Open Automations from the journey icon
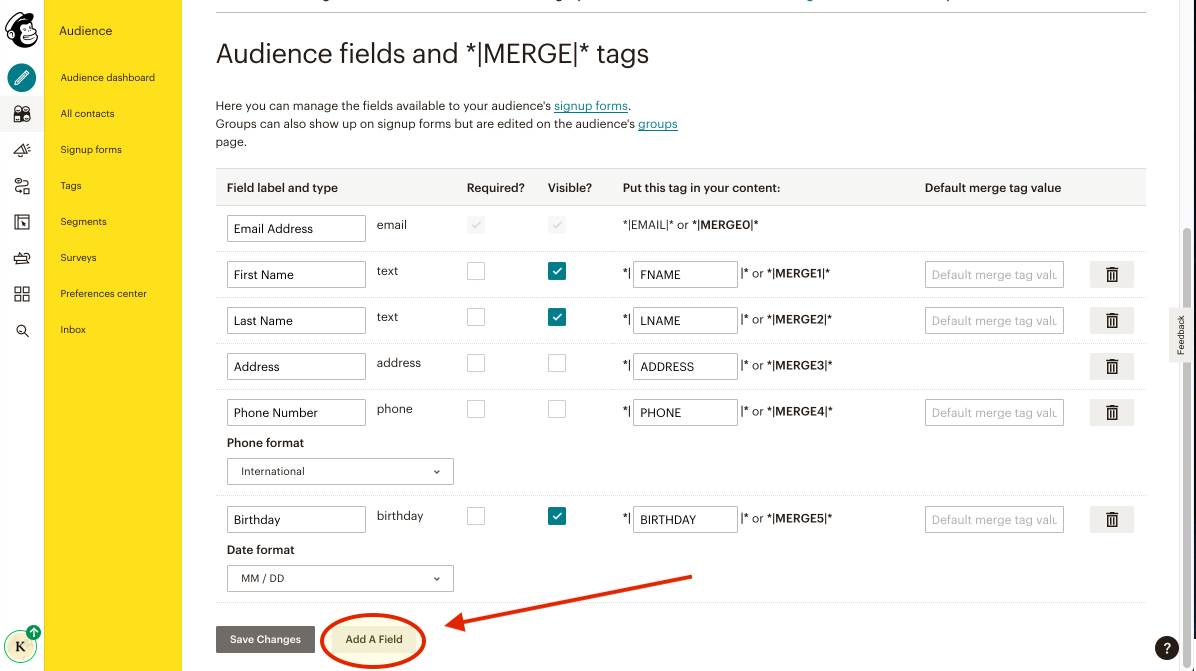The height and width of the screenshot is (671, 1196). point(21,185)
